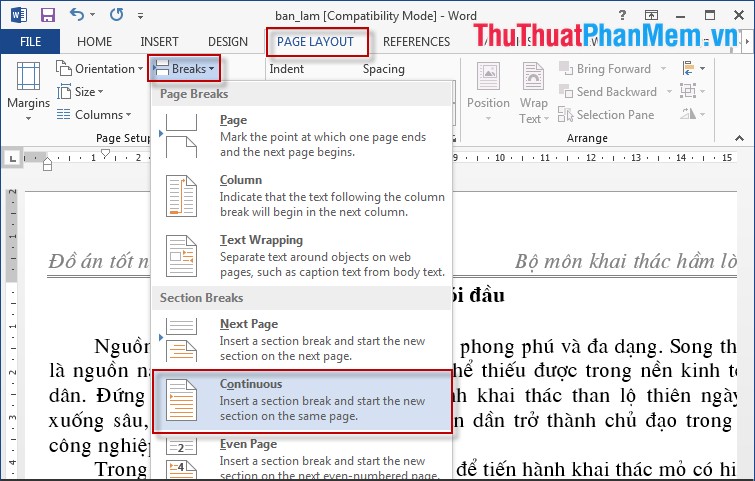
Task: Open the Group objects dropdown
Action: pos(693,91)
